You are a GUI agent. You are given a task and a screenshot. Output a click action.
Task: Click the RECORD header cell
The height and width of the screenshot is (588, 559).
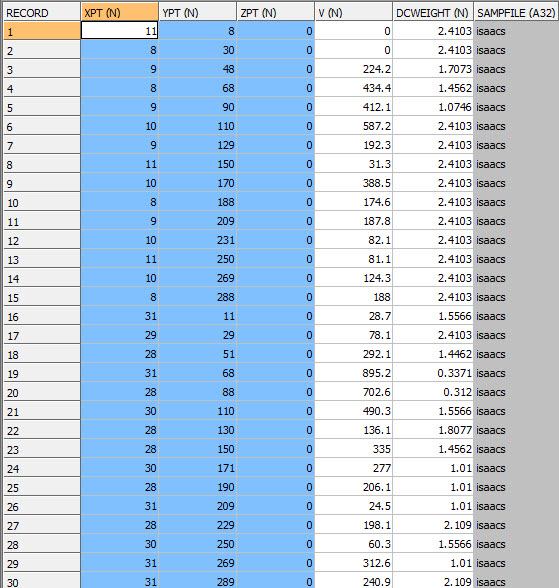42,13
